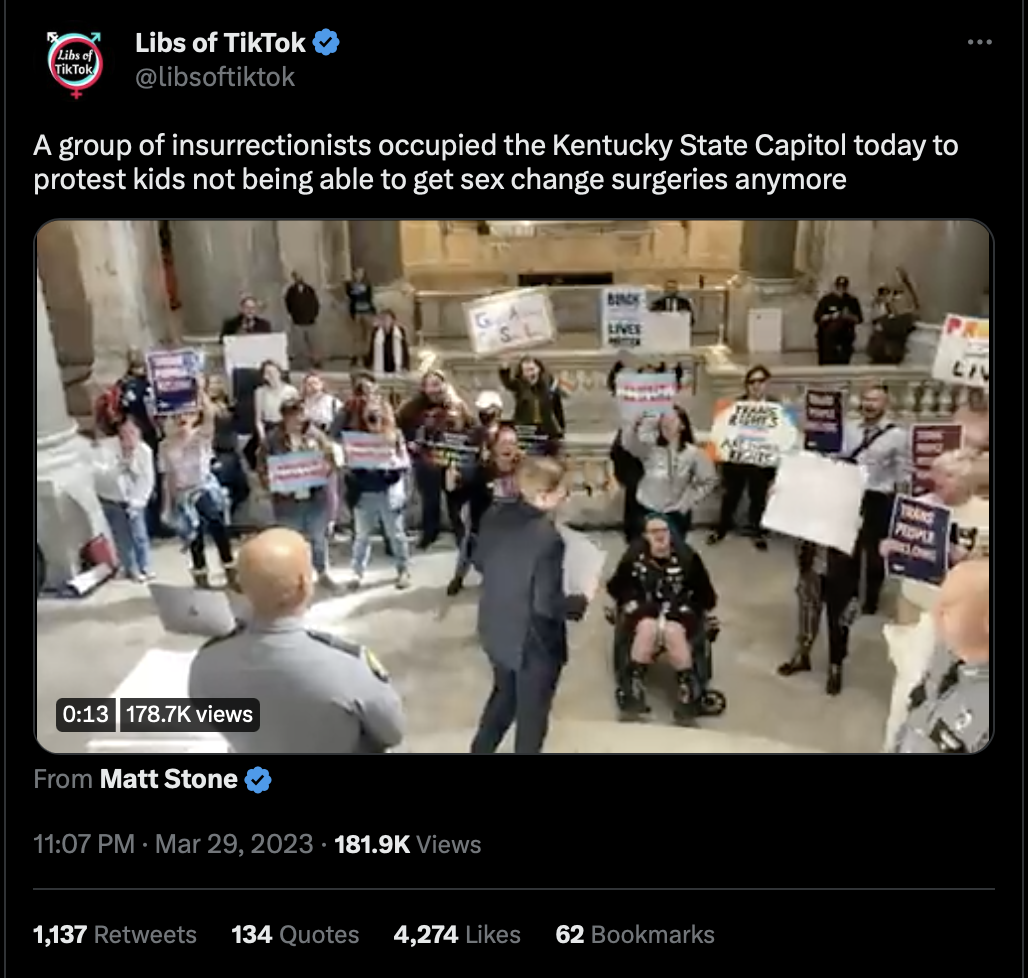Click the tweet text about Kentucky State Capitol
Image resolution: width=1028 pixels, height=978 pixels.
click(496, 162)
